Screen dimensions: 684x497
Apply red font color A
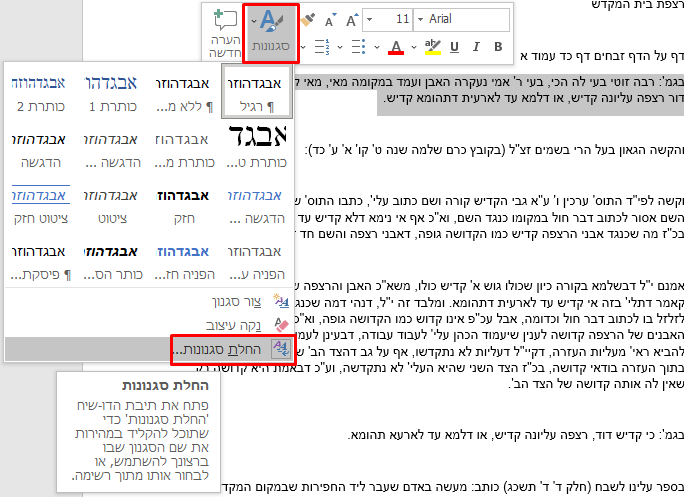396,46
